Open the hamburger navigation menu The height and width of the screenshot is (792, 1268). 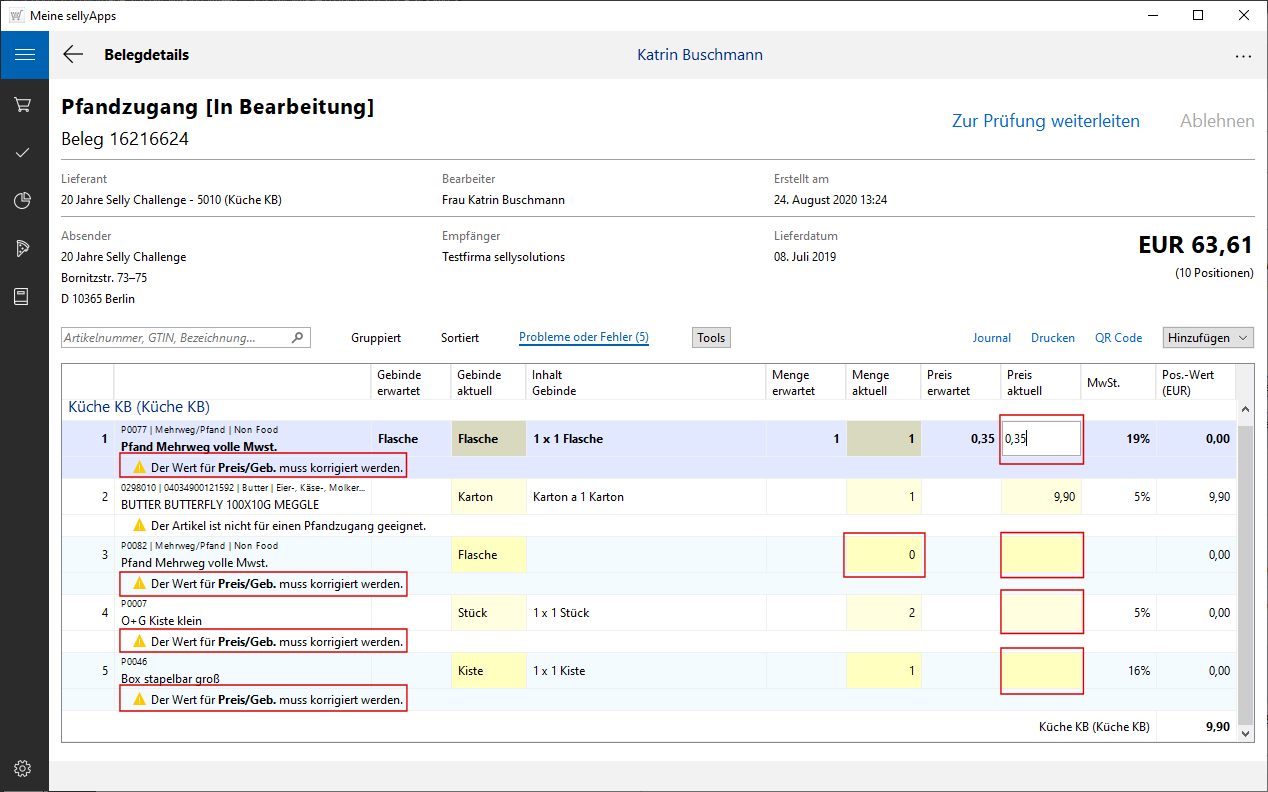click(24, 55)
